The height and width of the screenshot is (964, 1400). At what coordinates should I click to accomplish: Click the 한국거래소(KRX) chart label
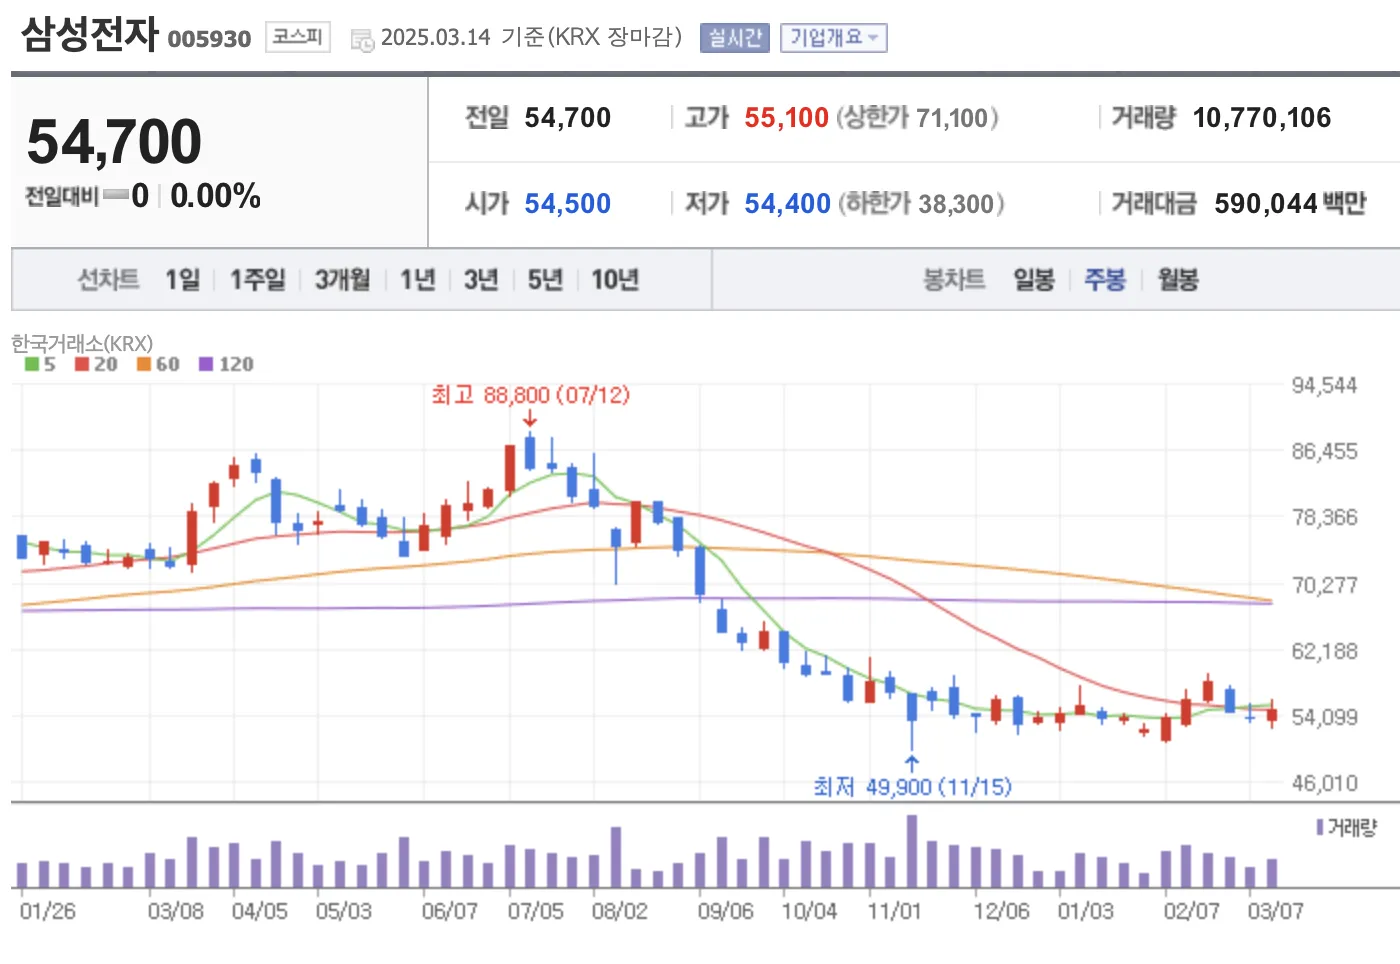82,343
